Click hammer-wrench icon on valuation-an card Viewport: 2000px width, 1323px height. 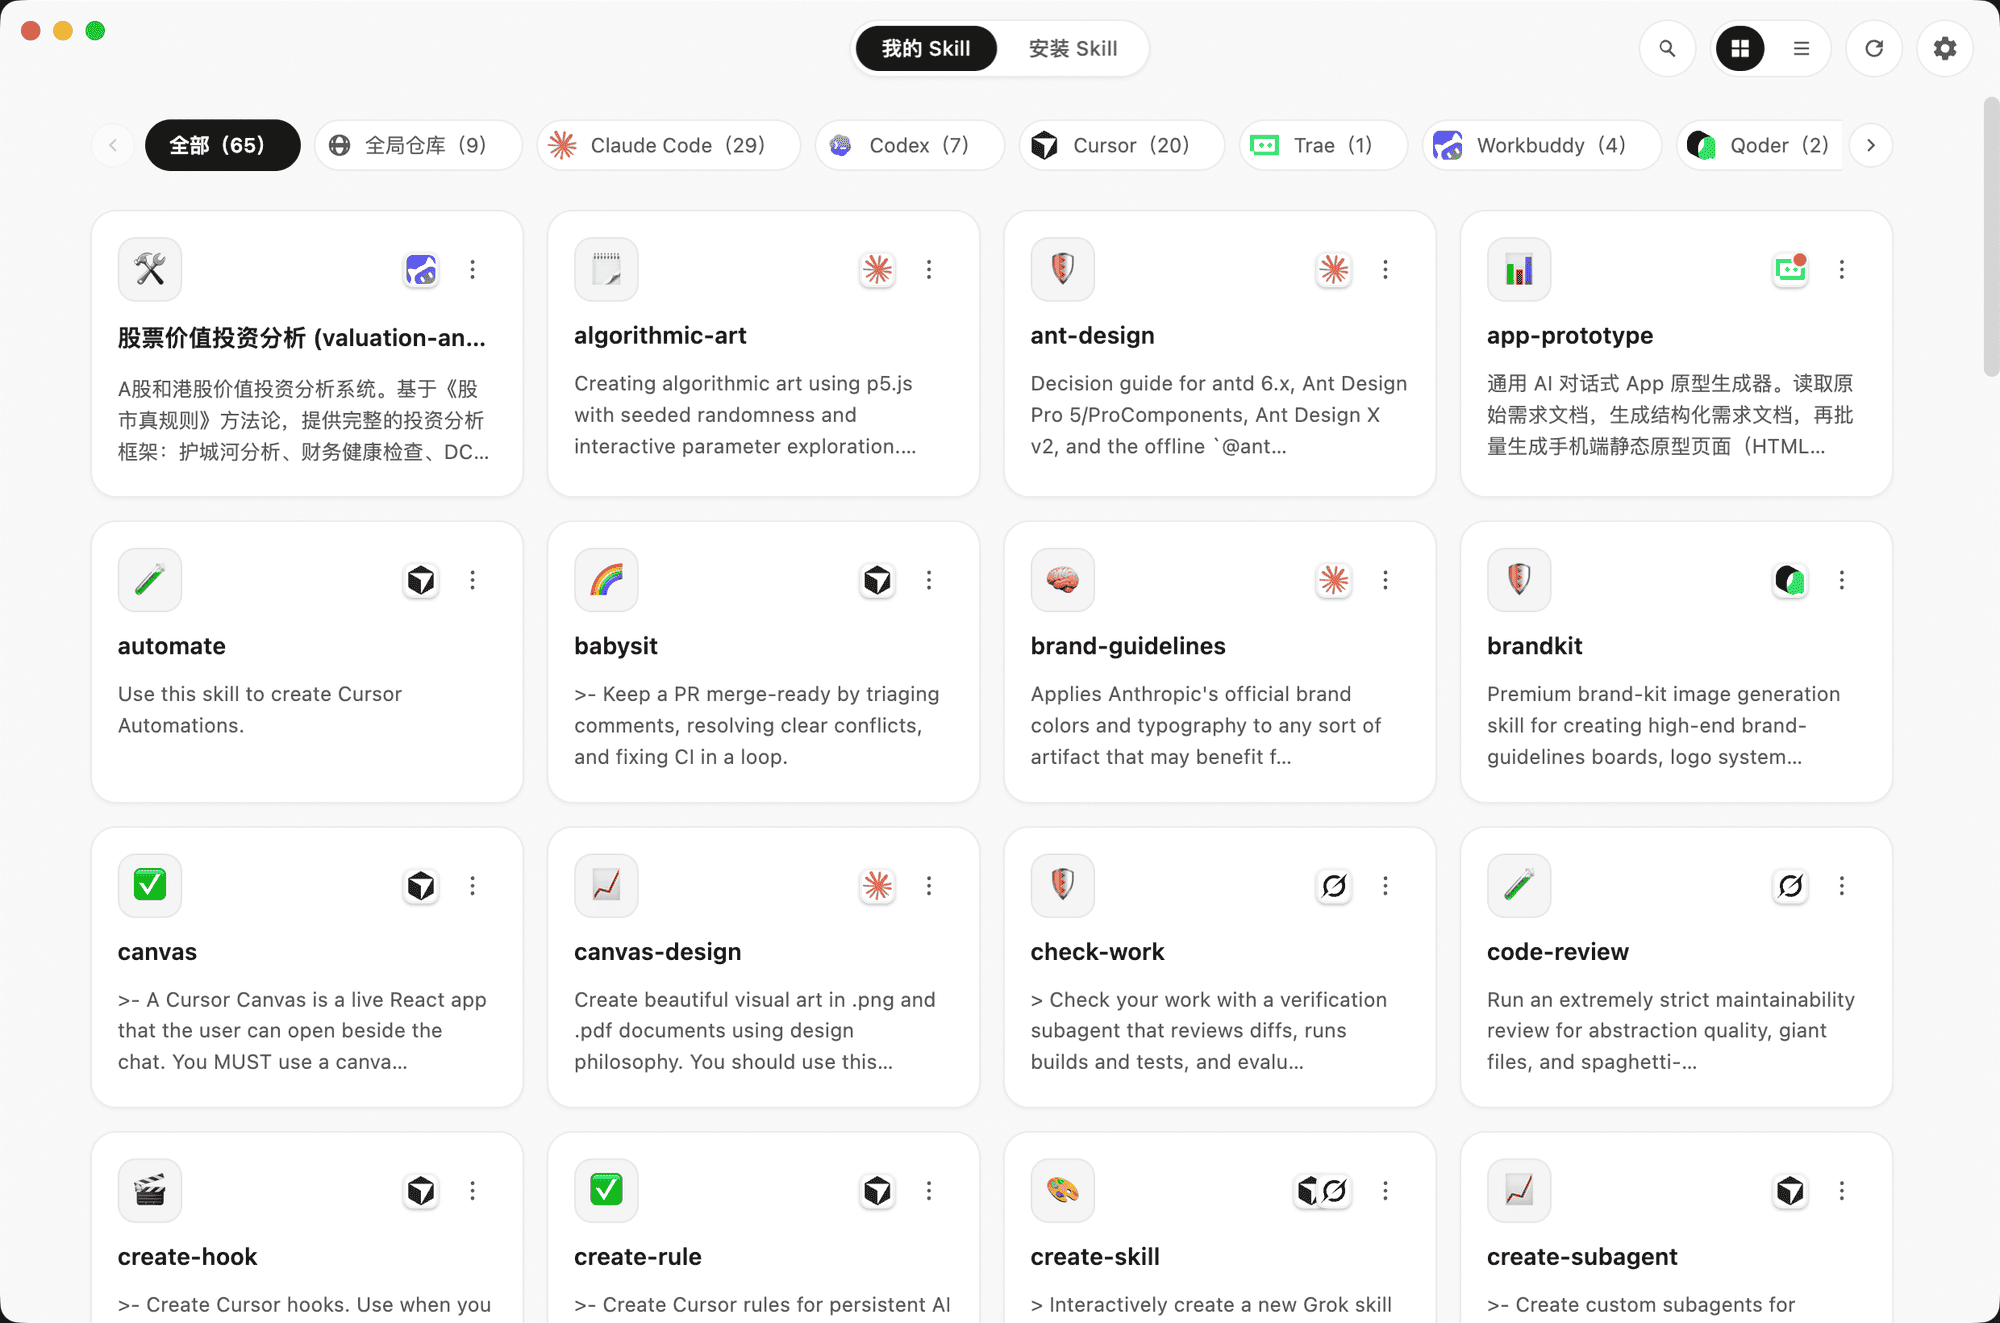[x=150, y=269]
